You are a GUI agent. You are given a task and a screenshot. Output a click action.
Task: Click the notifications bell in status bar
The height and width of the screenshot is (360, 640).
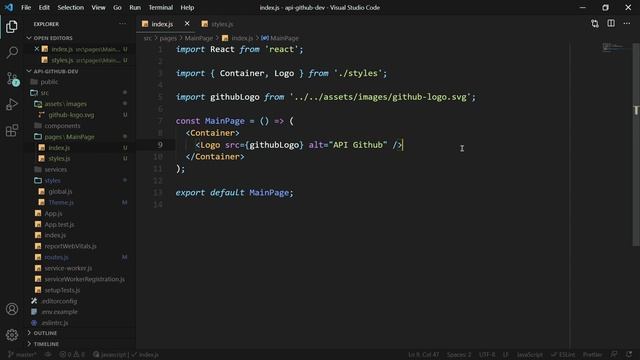[x=629, y=354]
